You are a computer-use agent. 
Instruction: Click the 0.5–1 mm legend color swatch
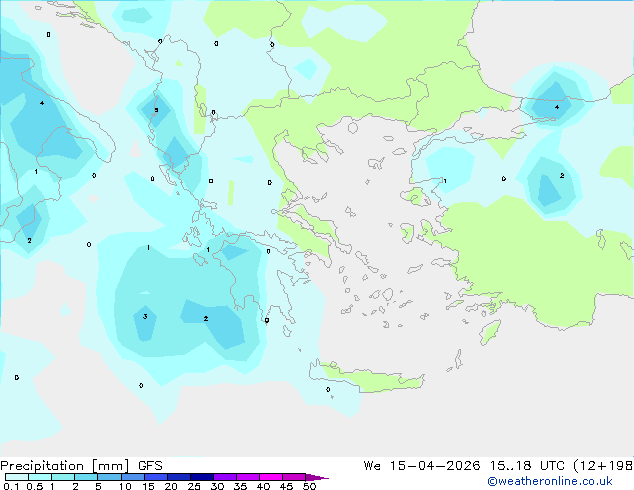click(40, 477)
